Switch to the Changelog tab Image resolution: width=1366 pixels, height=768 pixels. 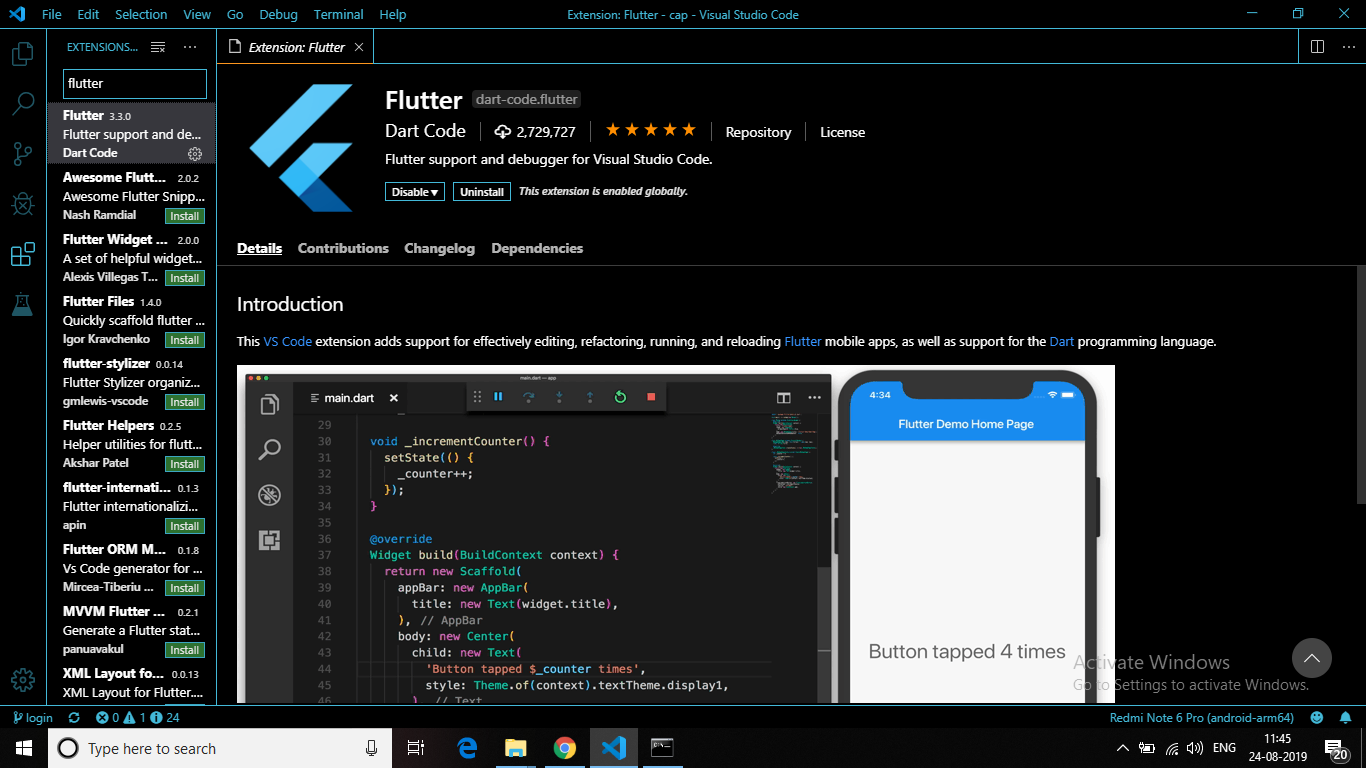(439, 248)
